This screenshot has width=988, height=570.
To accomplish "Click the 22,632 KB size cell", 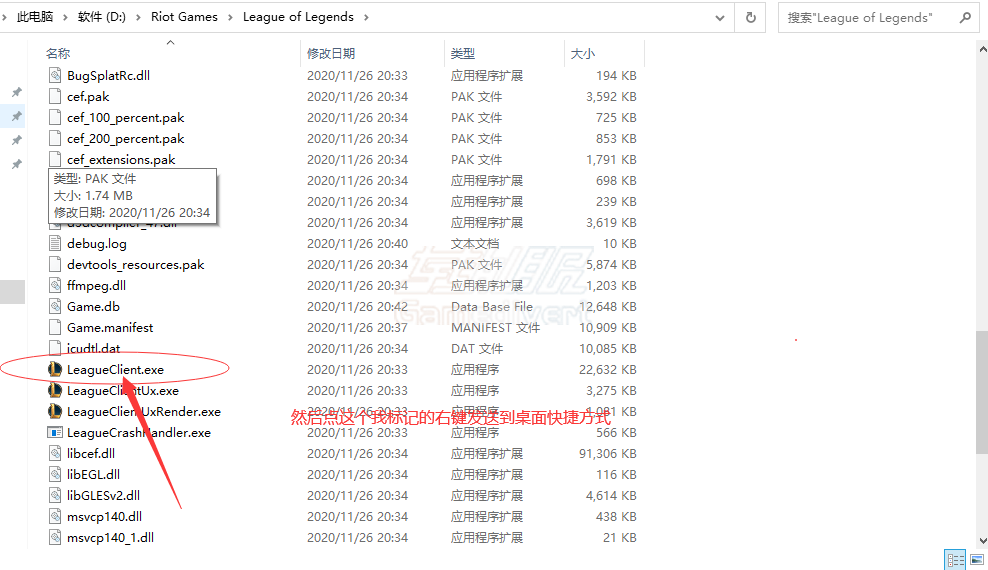I will (x=607, y=370).
